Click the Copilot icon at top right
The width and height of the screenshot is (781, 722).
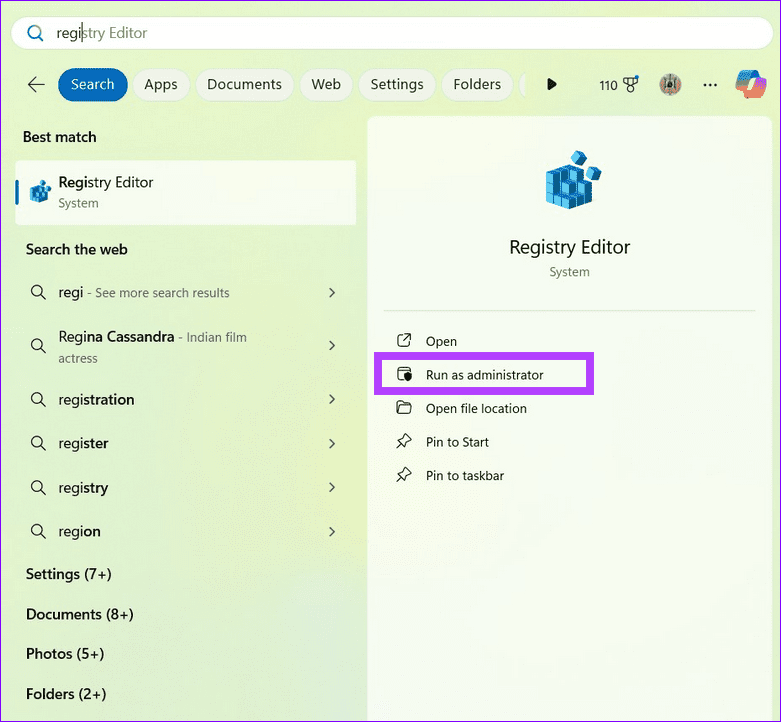pos(750,85)
